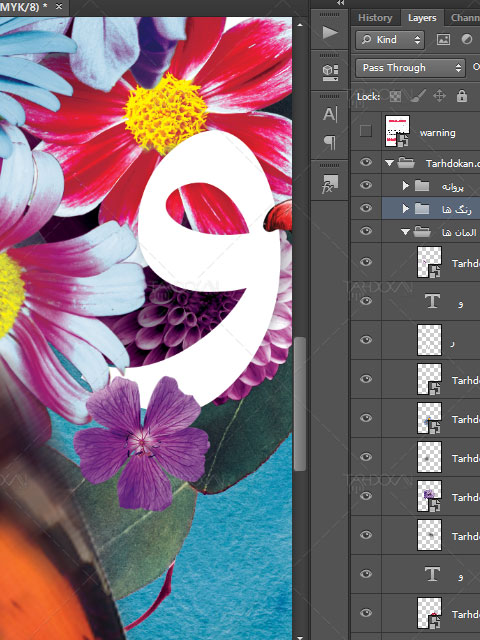Click the warning layer thumbnail
The width and height of the screenshot is (480, 640).
coord(398,131)
